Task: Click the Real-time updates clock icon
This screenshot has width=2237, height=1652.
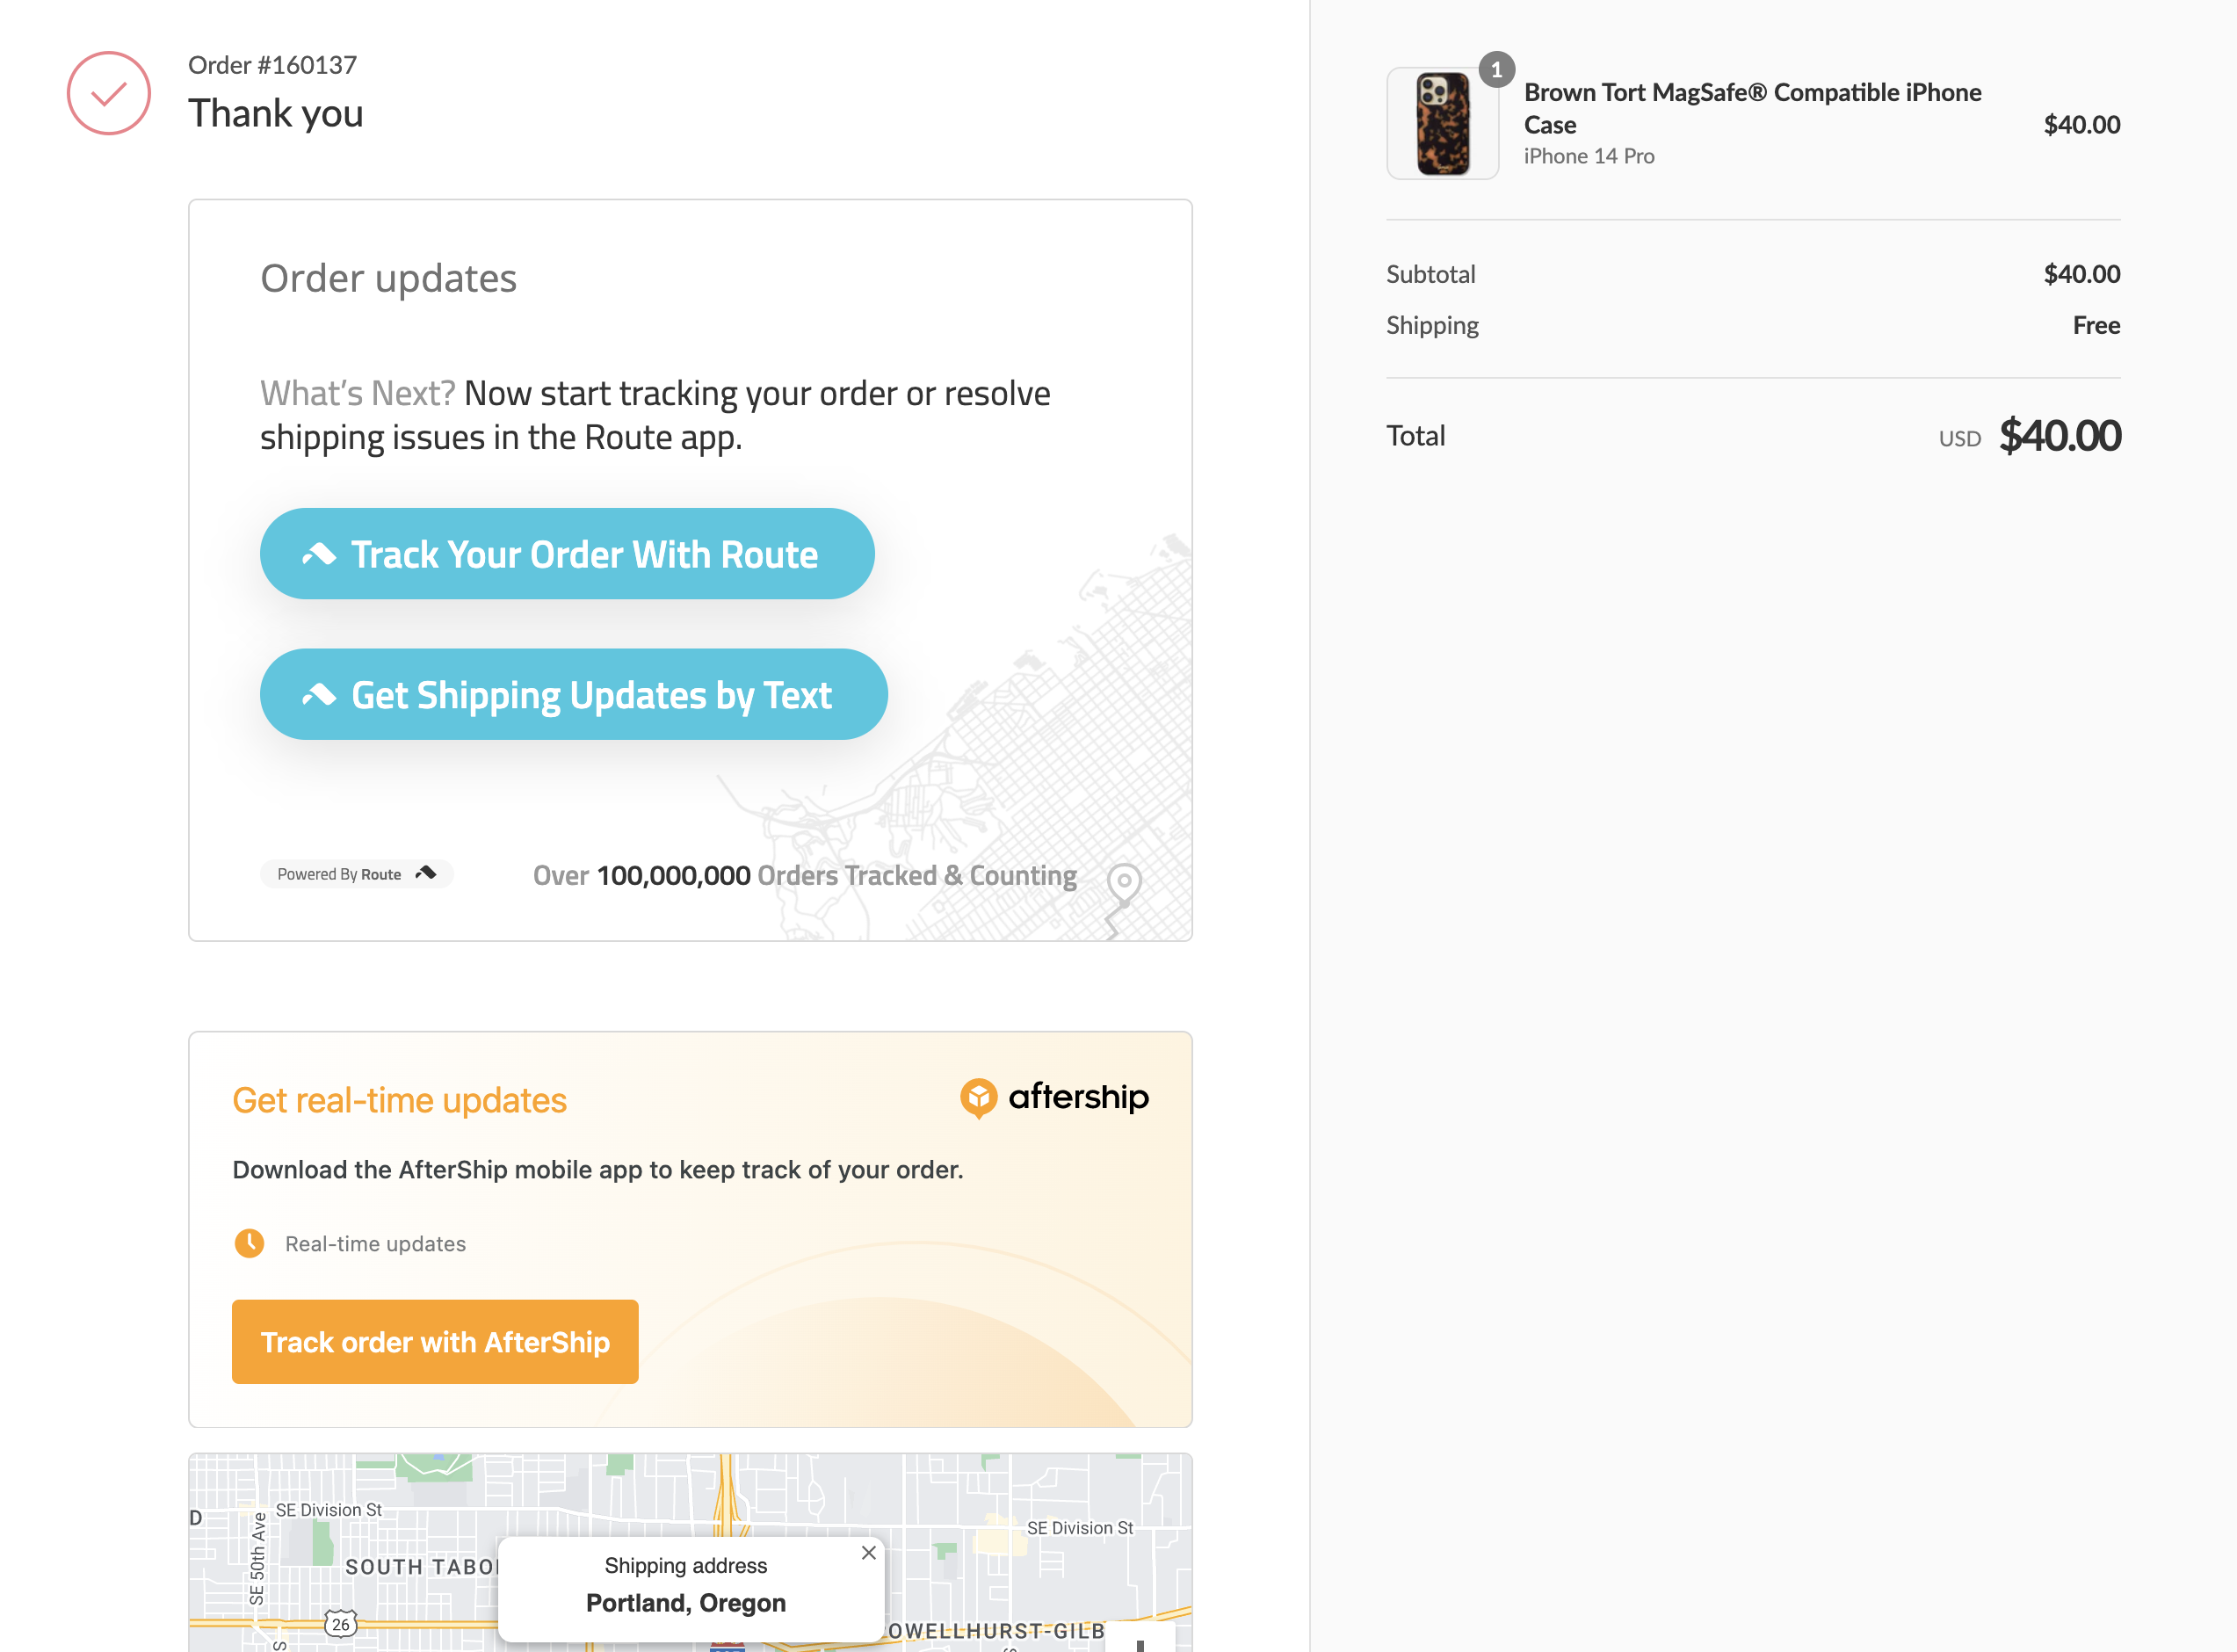Action: point(249,1243)
